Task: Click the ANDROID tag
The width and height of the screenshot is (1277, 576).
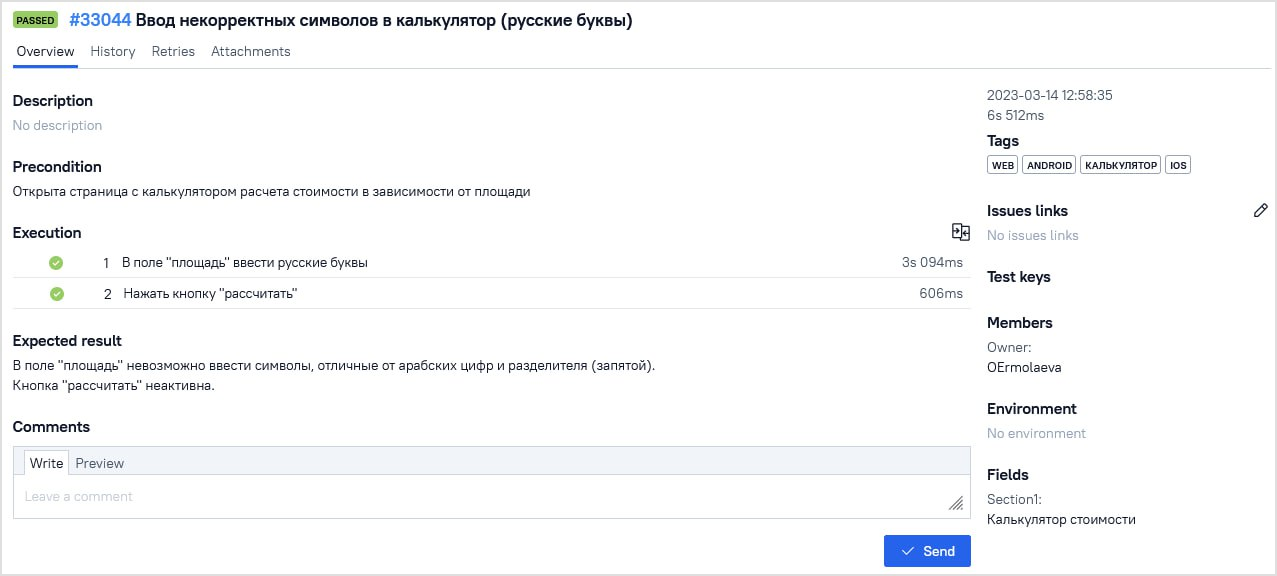Action: coord(1049,165)
